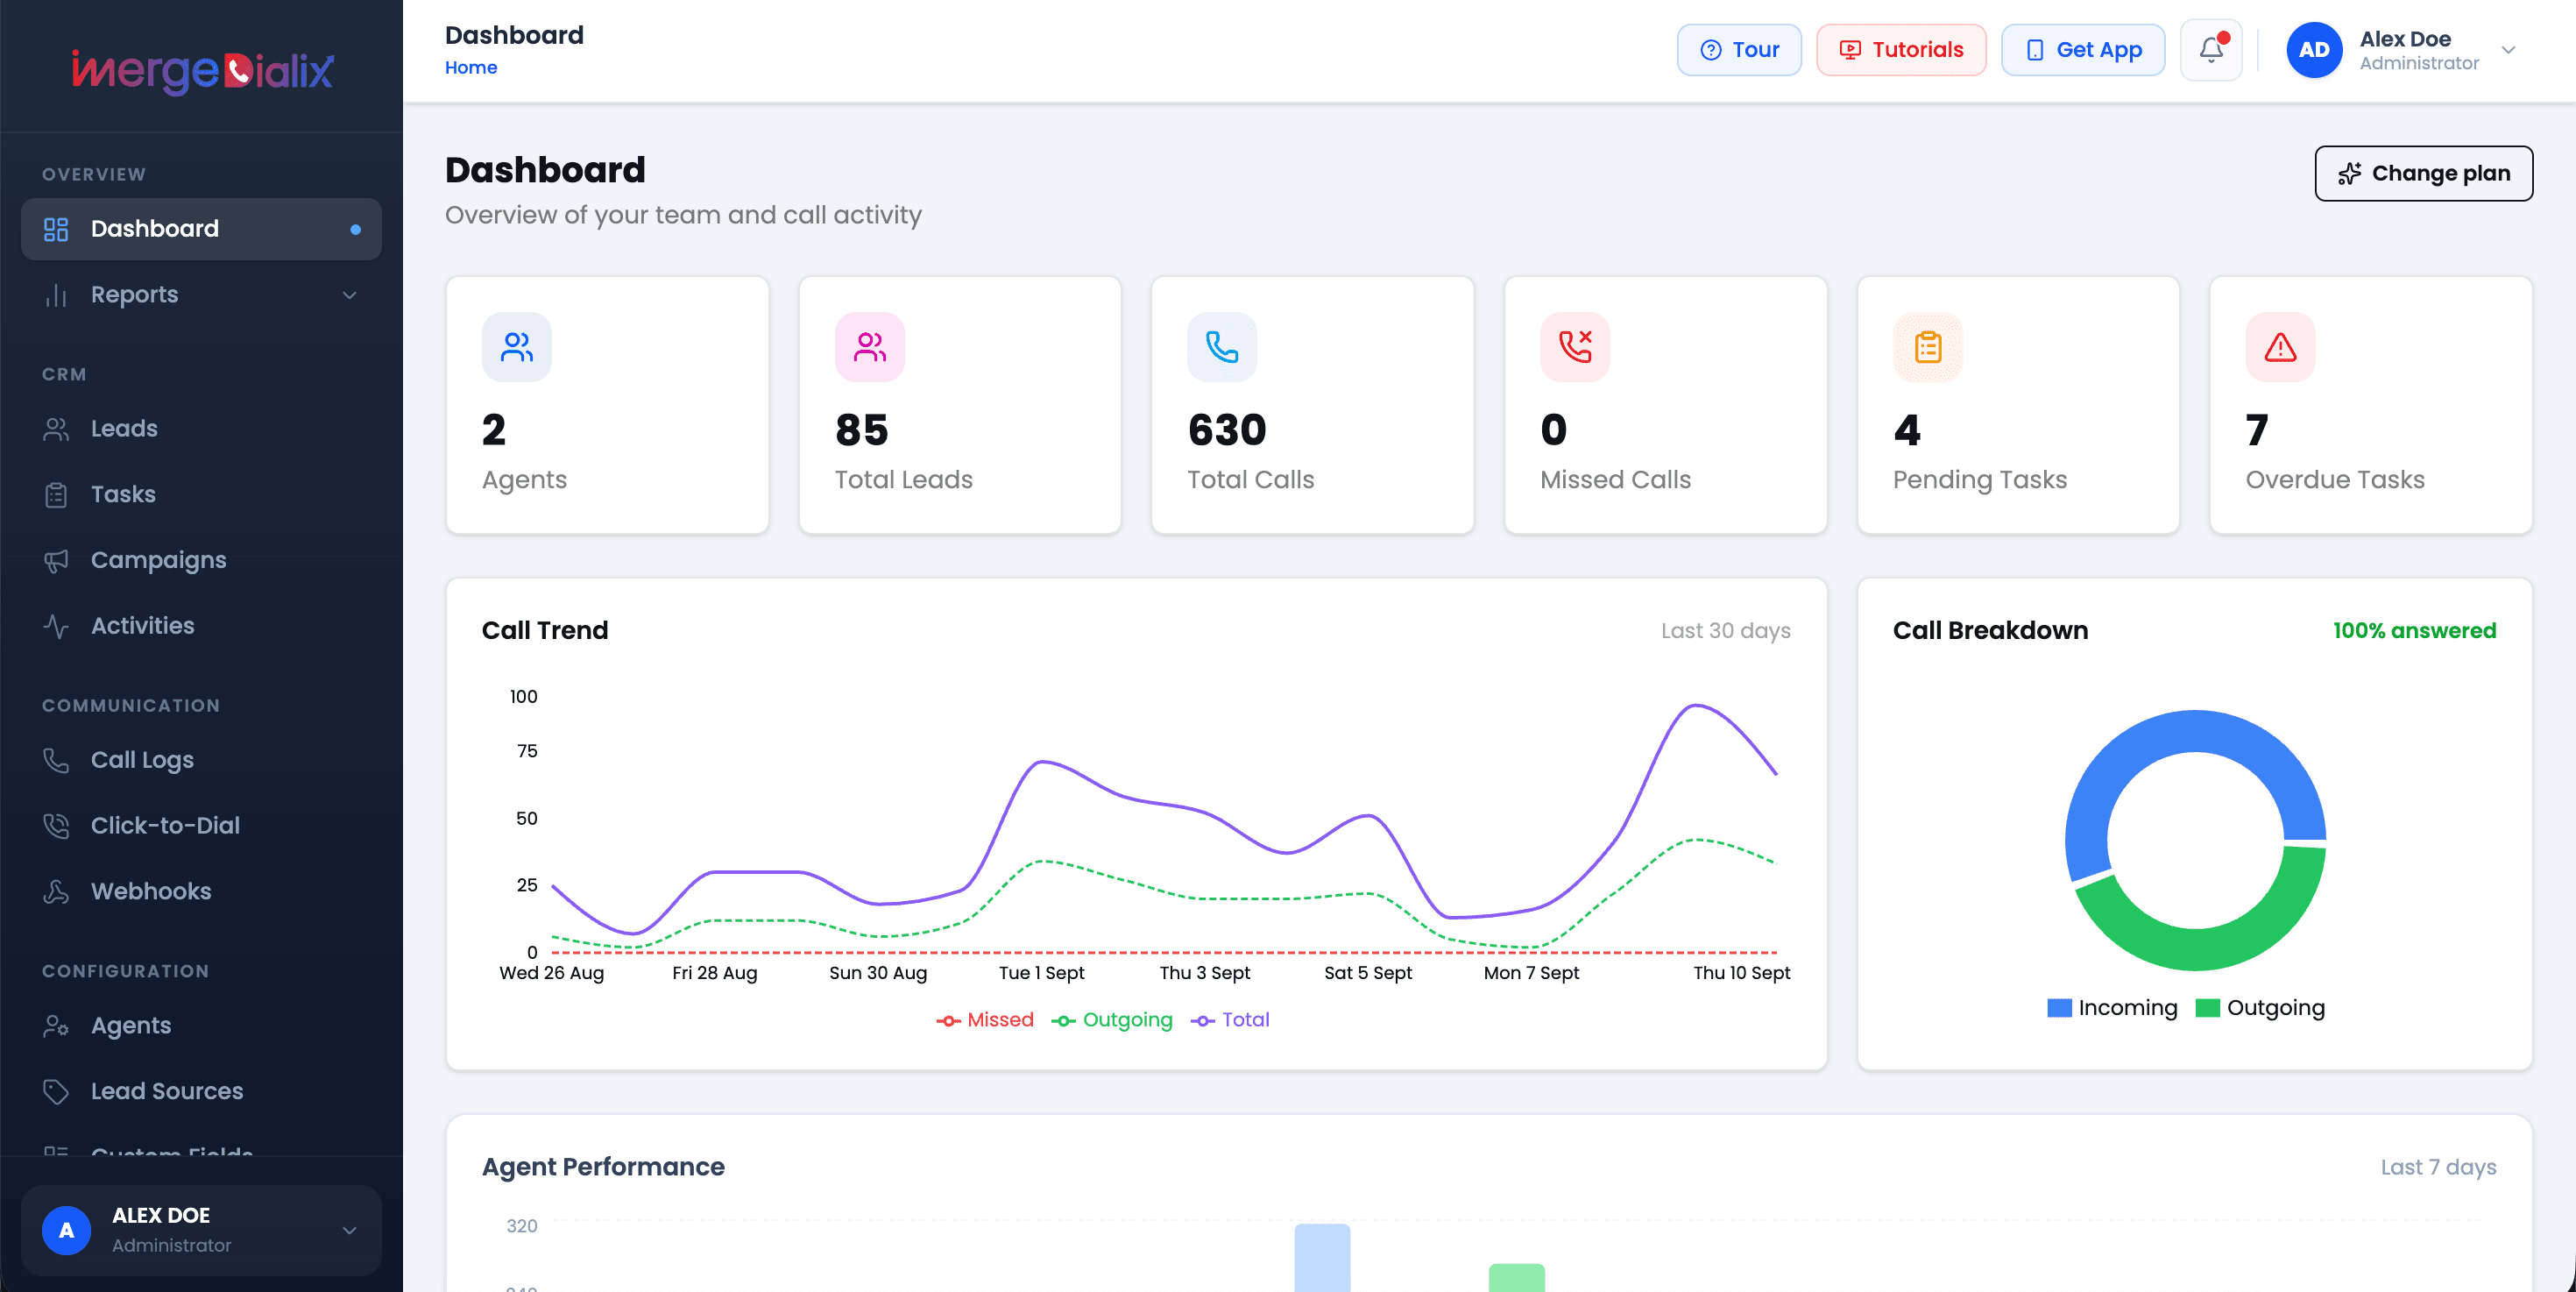Click the Pending Tasks clipboard icon
This screenshot has width=2576, height=1292.
[x=1927, y=347]
